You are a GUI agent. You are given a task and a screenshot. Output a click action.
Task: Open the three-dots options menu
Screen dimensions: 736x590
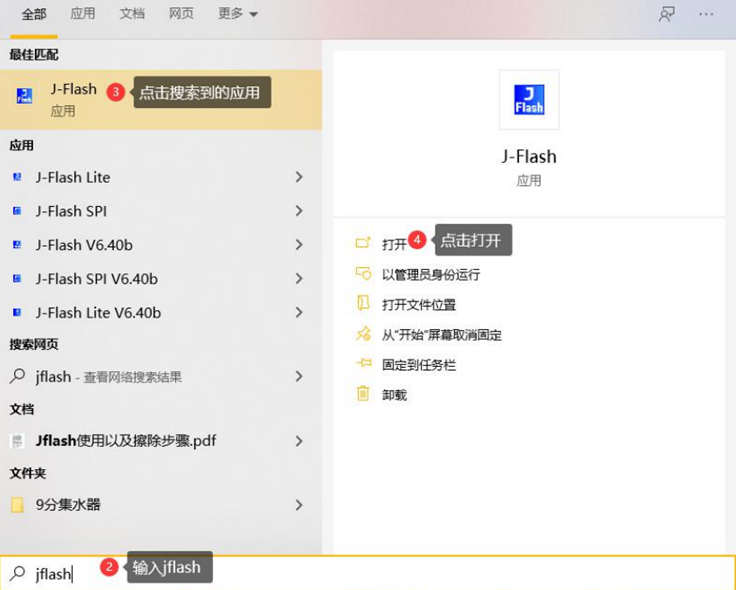[706, 14]
